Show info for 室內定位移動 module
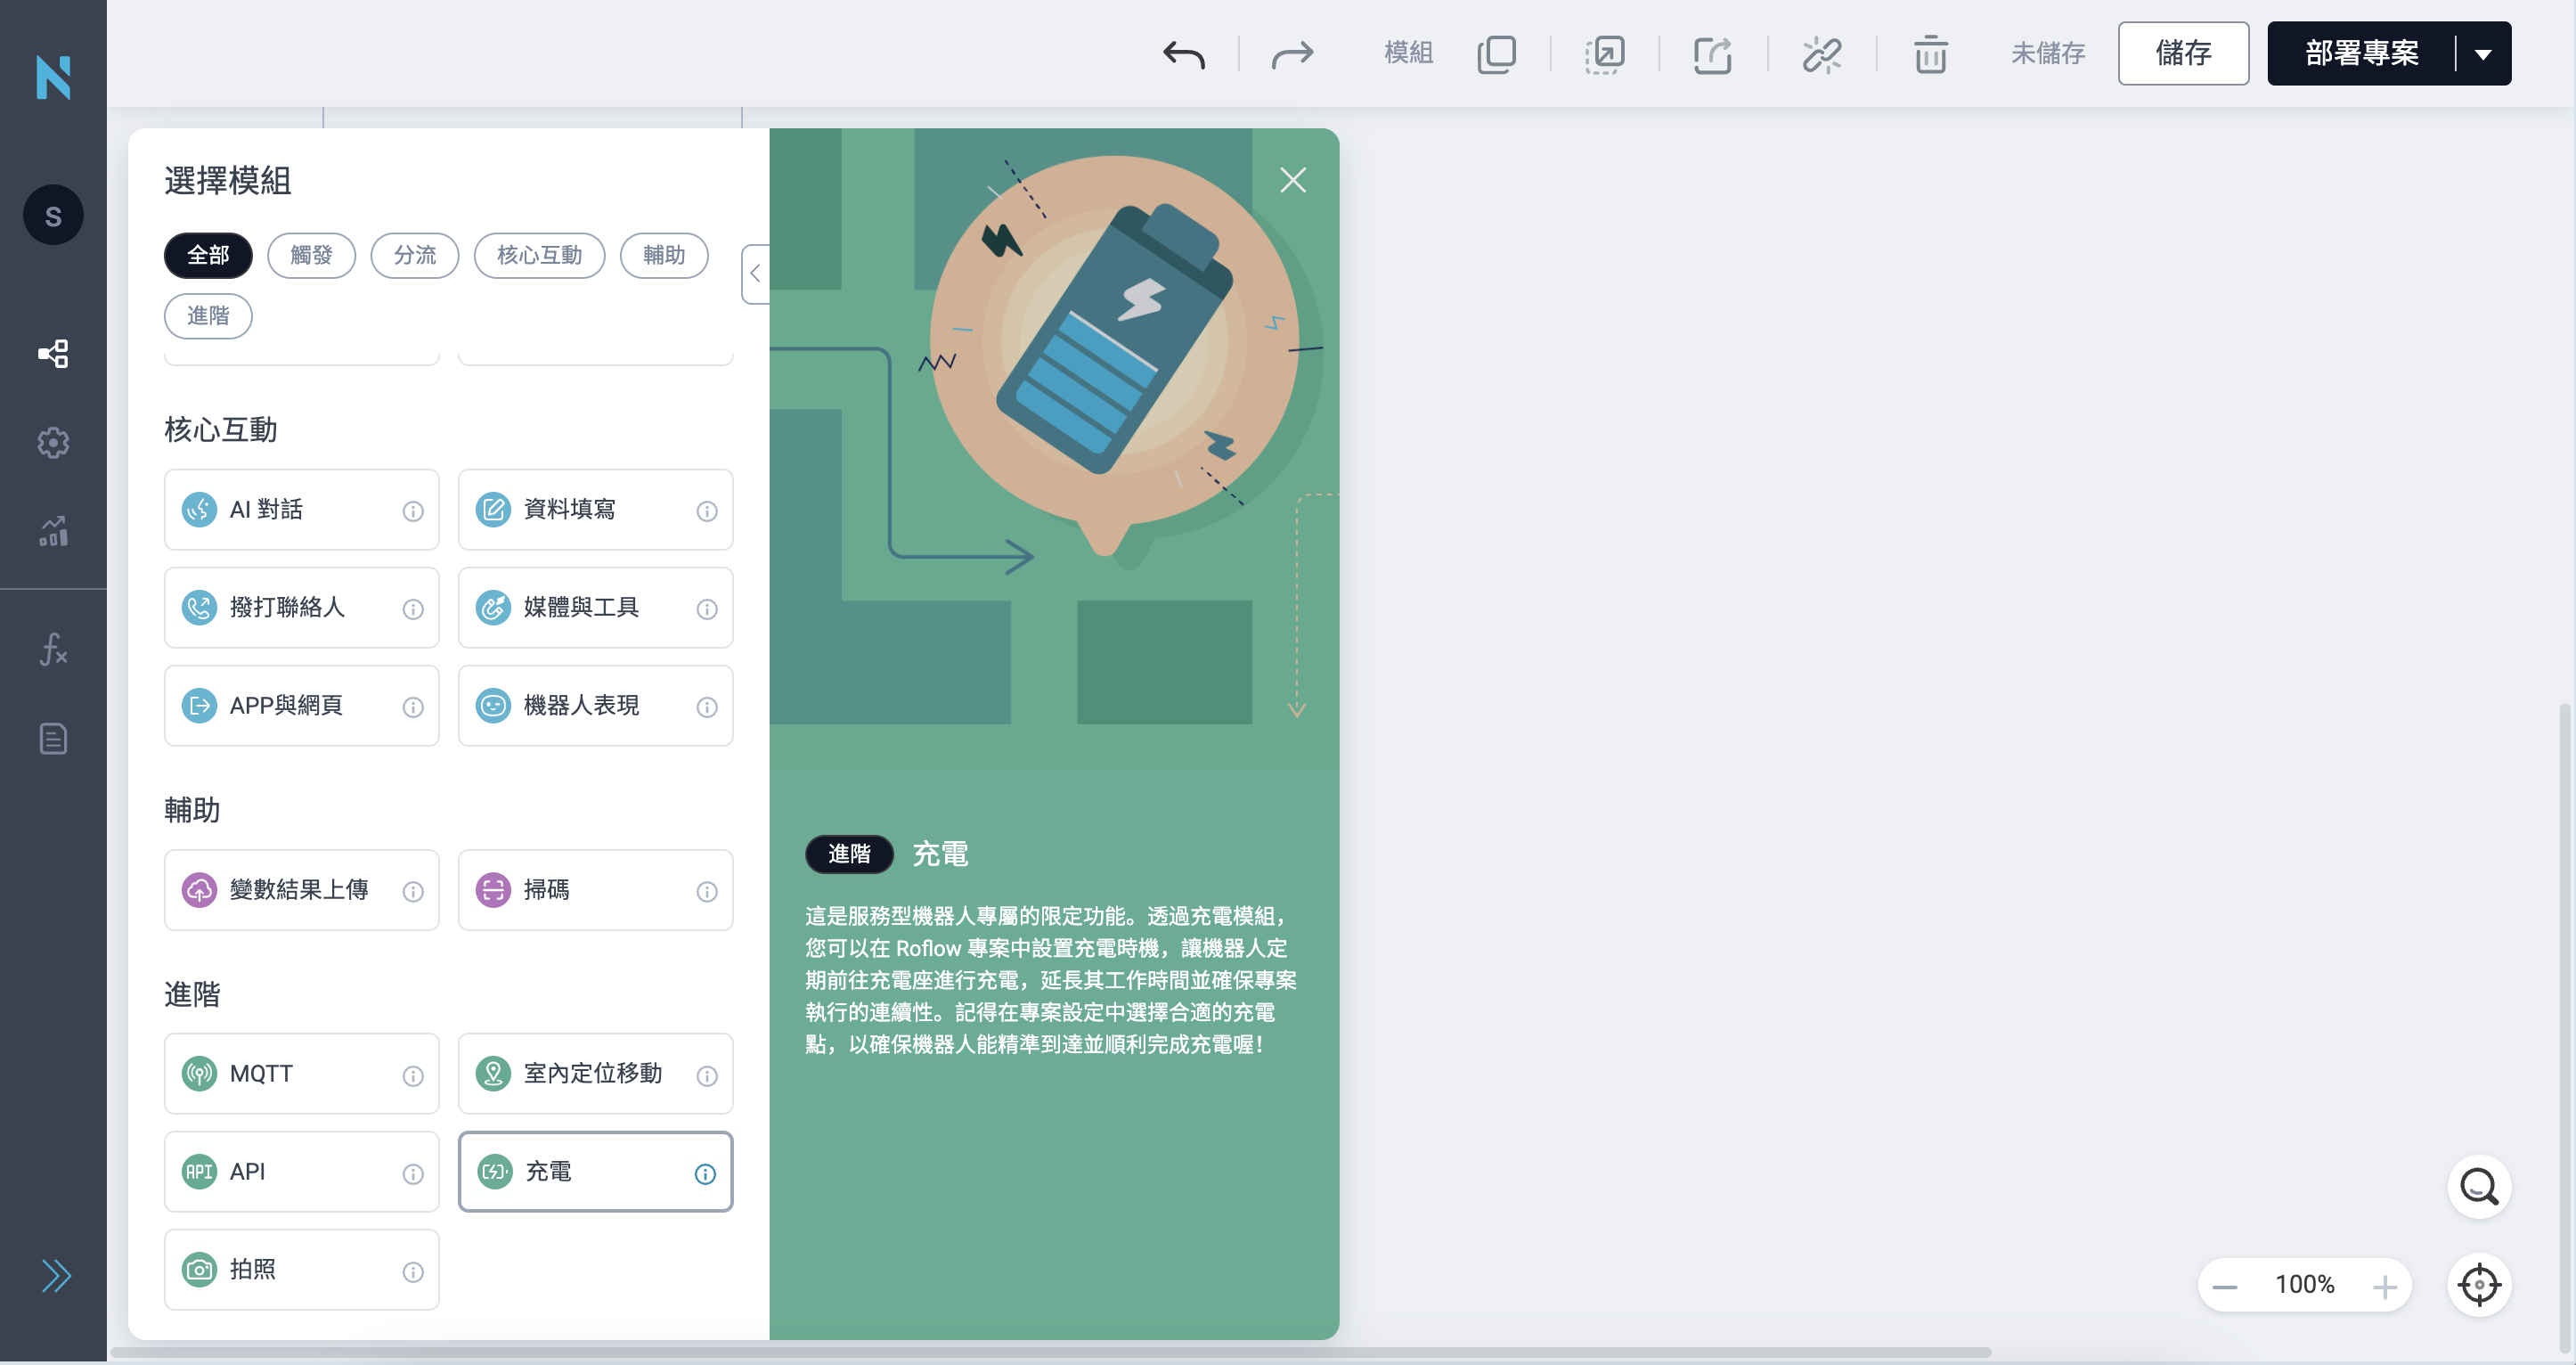 click(707, 1076)
